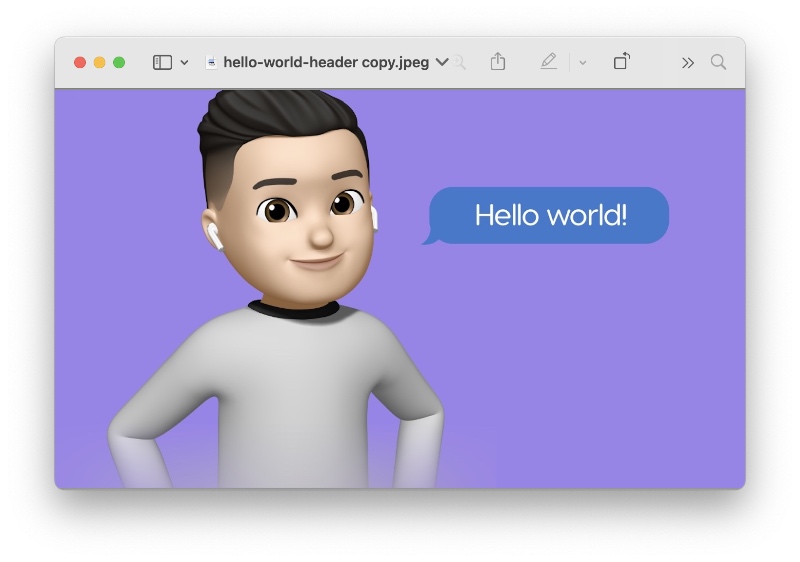Close the Preview window with red button

(x=80, y=62)
